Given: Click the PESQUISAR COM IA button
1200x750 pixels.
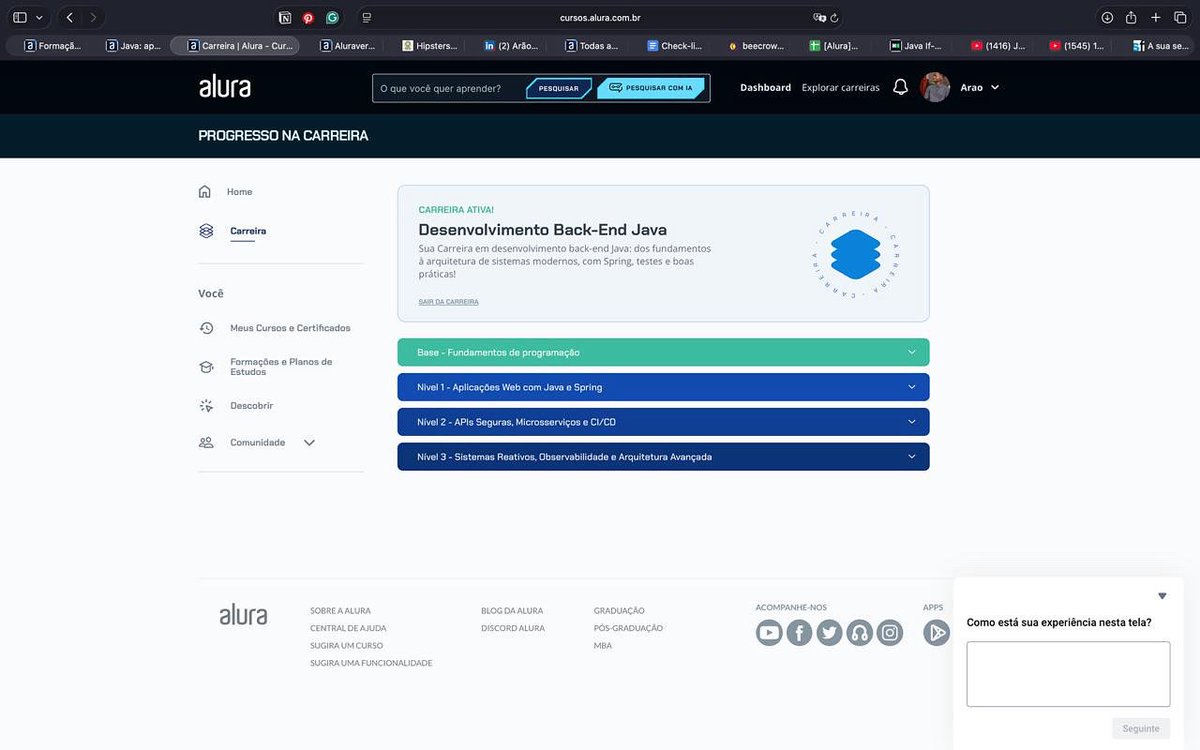Looking at the screenshot, I should coord(651,88).
